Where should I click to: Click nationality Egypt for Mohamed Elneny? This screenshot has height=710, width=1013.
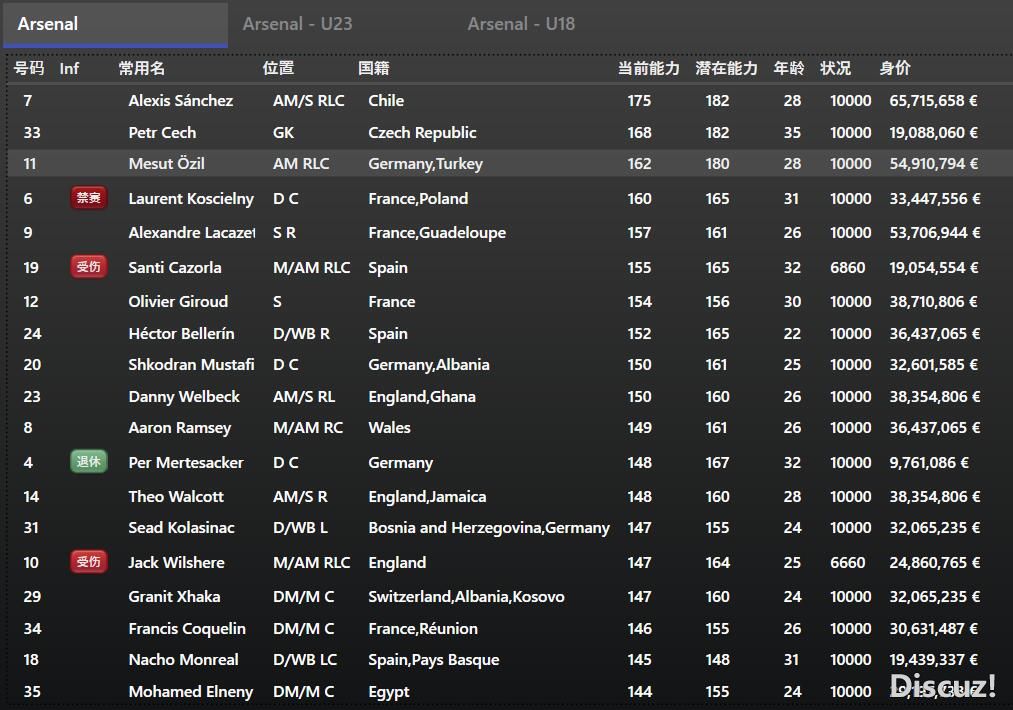click(x=389, y=693)
